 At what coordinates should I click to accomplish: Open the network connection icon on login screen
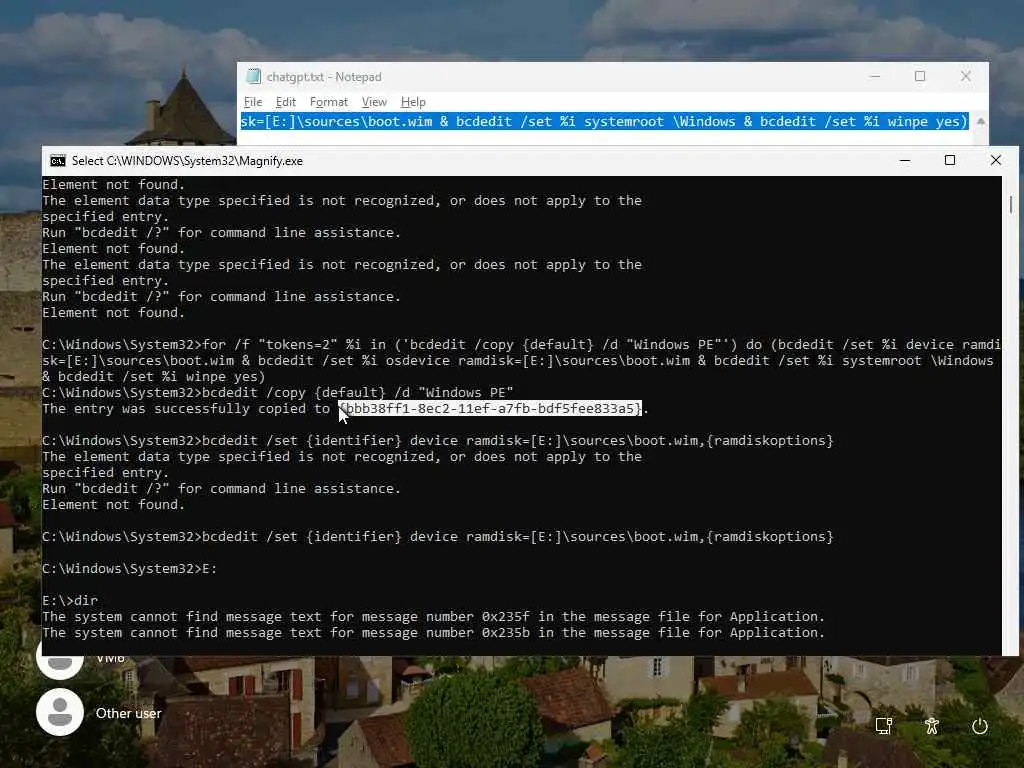884,726
